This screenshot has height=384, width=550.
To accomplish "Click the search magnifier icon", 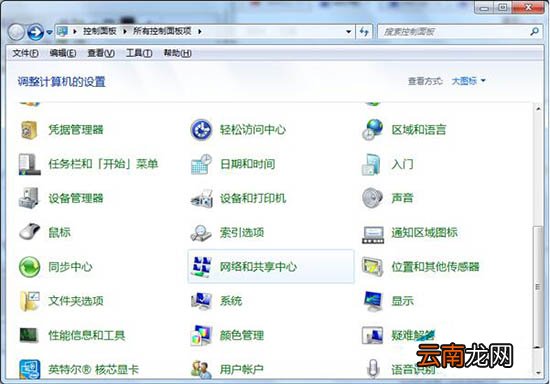I will [535, 32].
